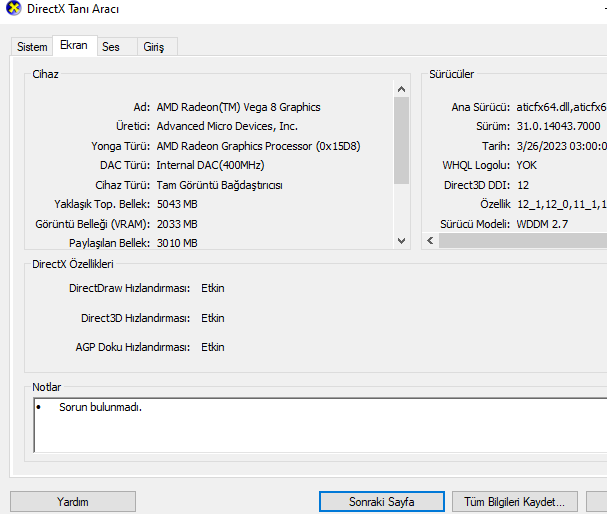Click the aticfx64.dll main driver value
Viewport: 607px width, 514px height.
point(562,107)
